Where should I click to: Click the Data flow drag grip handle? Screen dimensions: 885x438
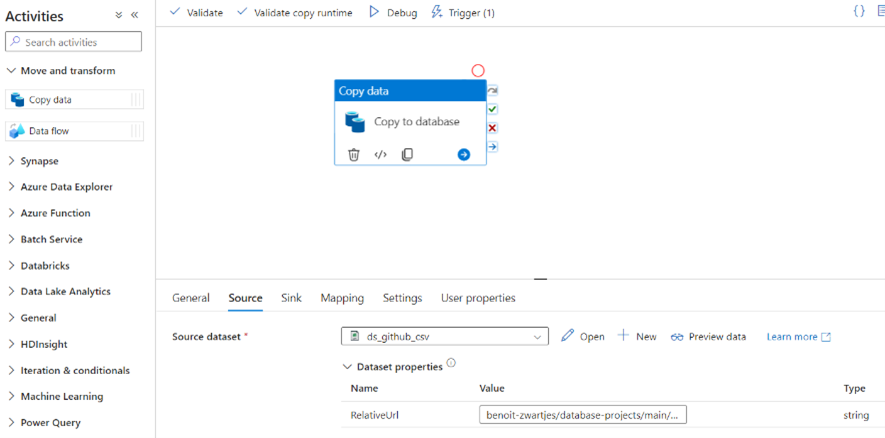click(135, 131)
